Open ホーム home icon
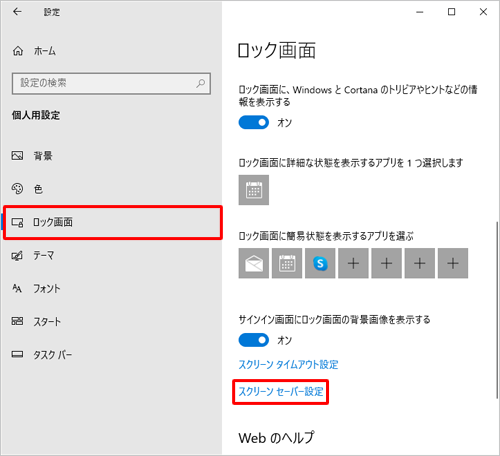The width and height of the screenshot is (500, 456). (x=18, y=51)
